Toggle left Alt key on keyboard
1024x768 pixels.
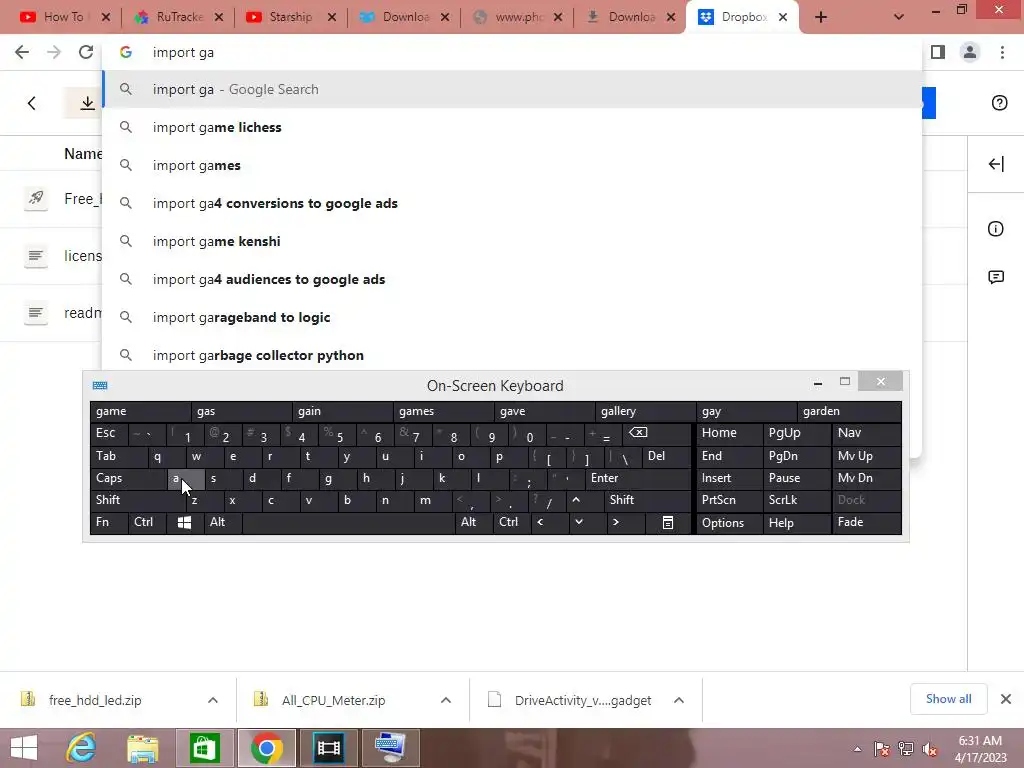223,522
